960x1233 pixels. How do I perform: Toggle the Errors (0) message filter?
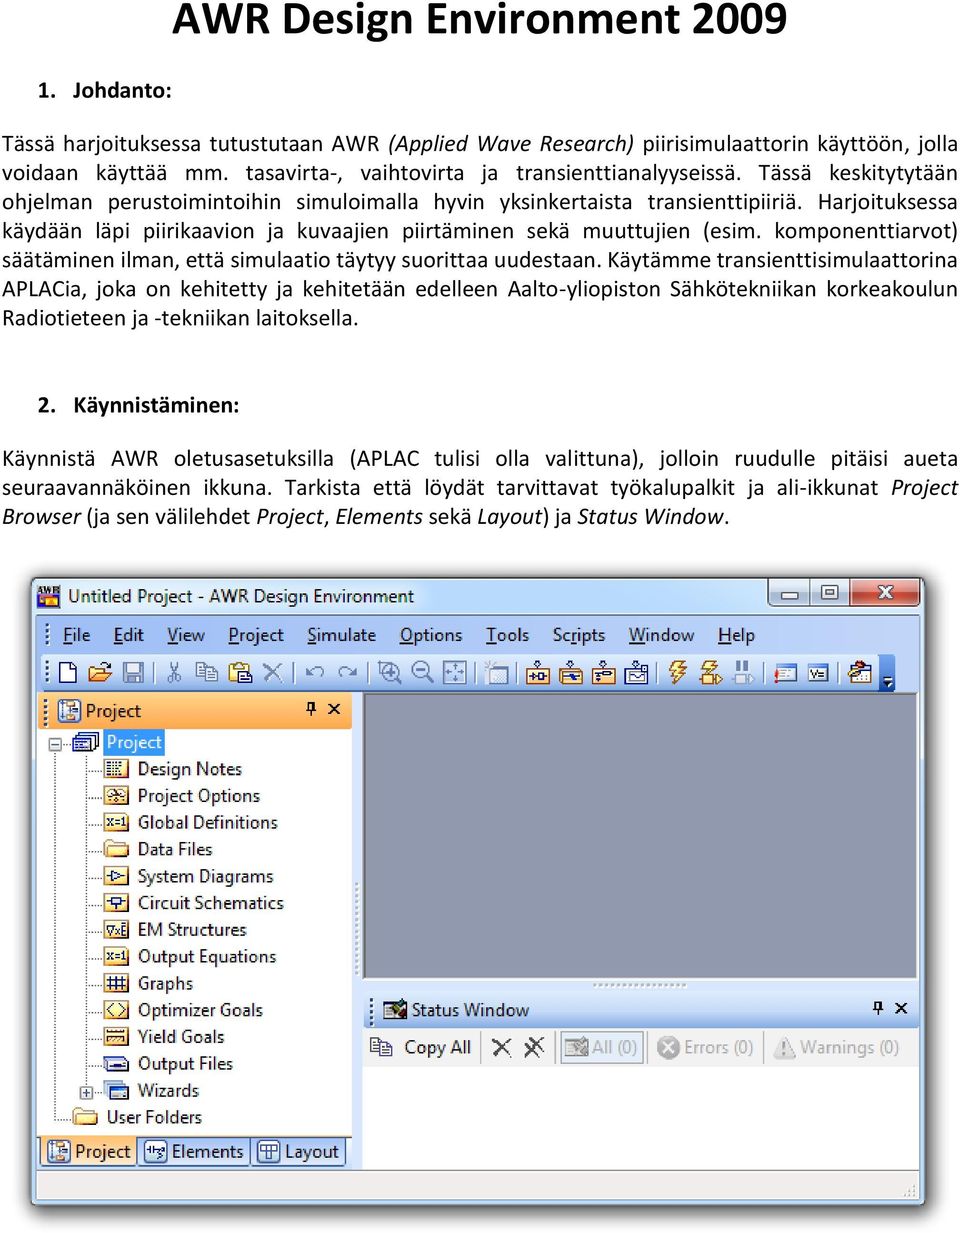click(705, 1047)
